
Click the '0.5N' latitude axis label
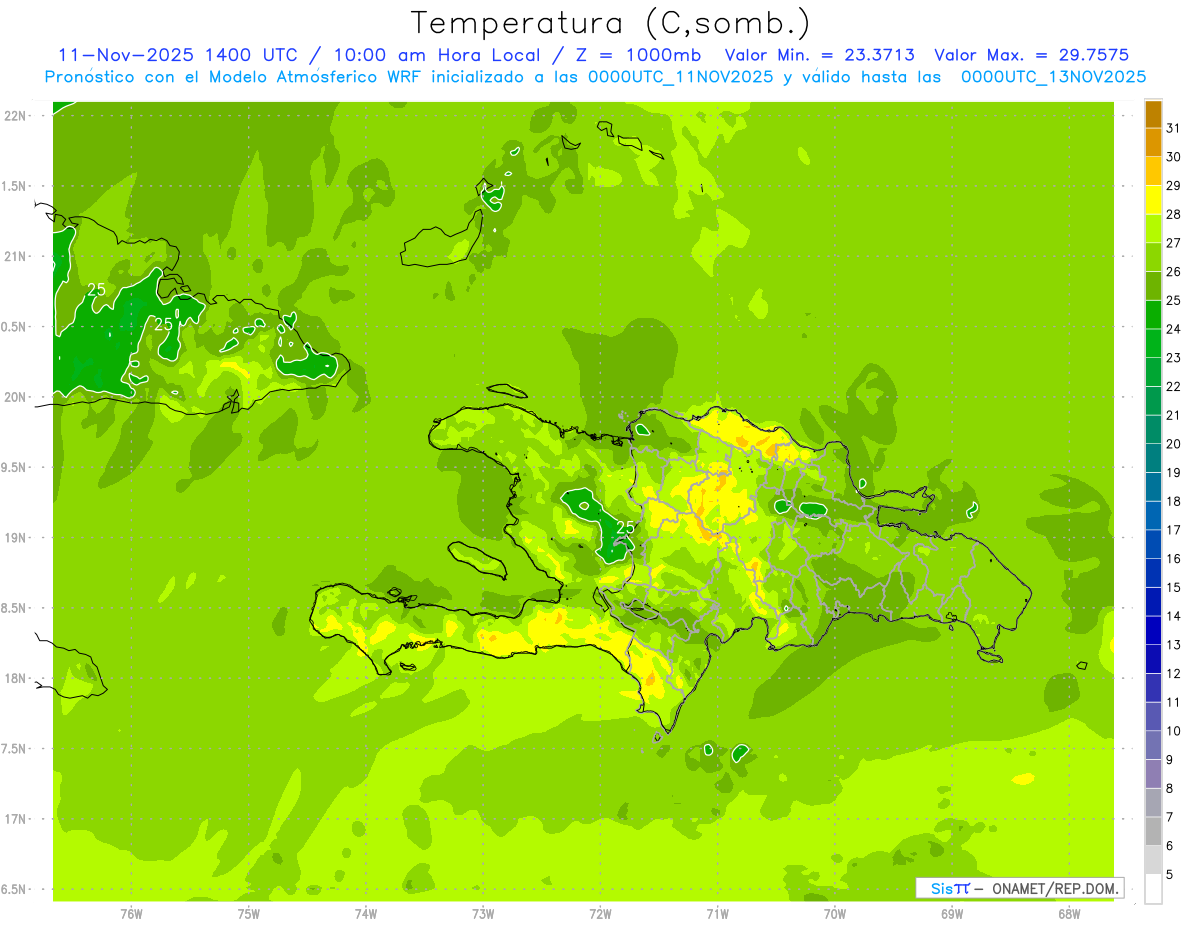click(15, 327)
